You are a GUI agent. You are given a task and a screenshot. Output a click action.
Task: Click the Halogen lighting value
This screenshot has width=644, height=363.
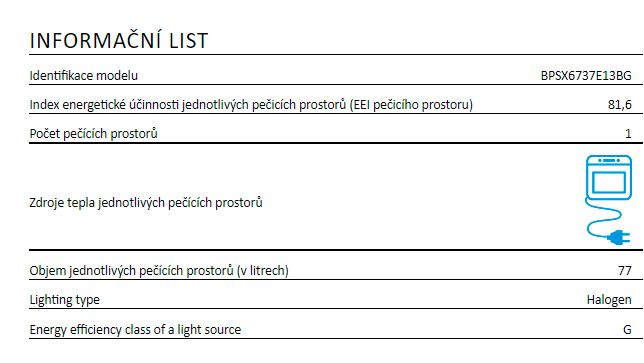click(609, 300)
